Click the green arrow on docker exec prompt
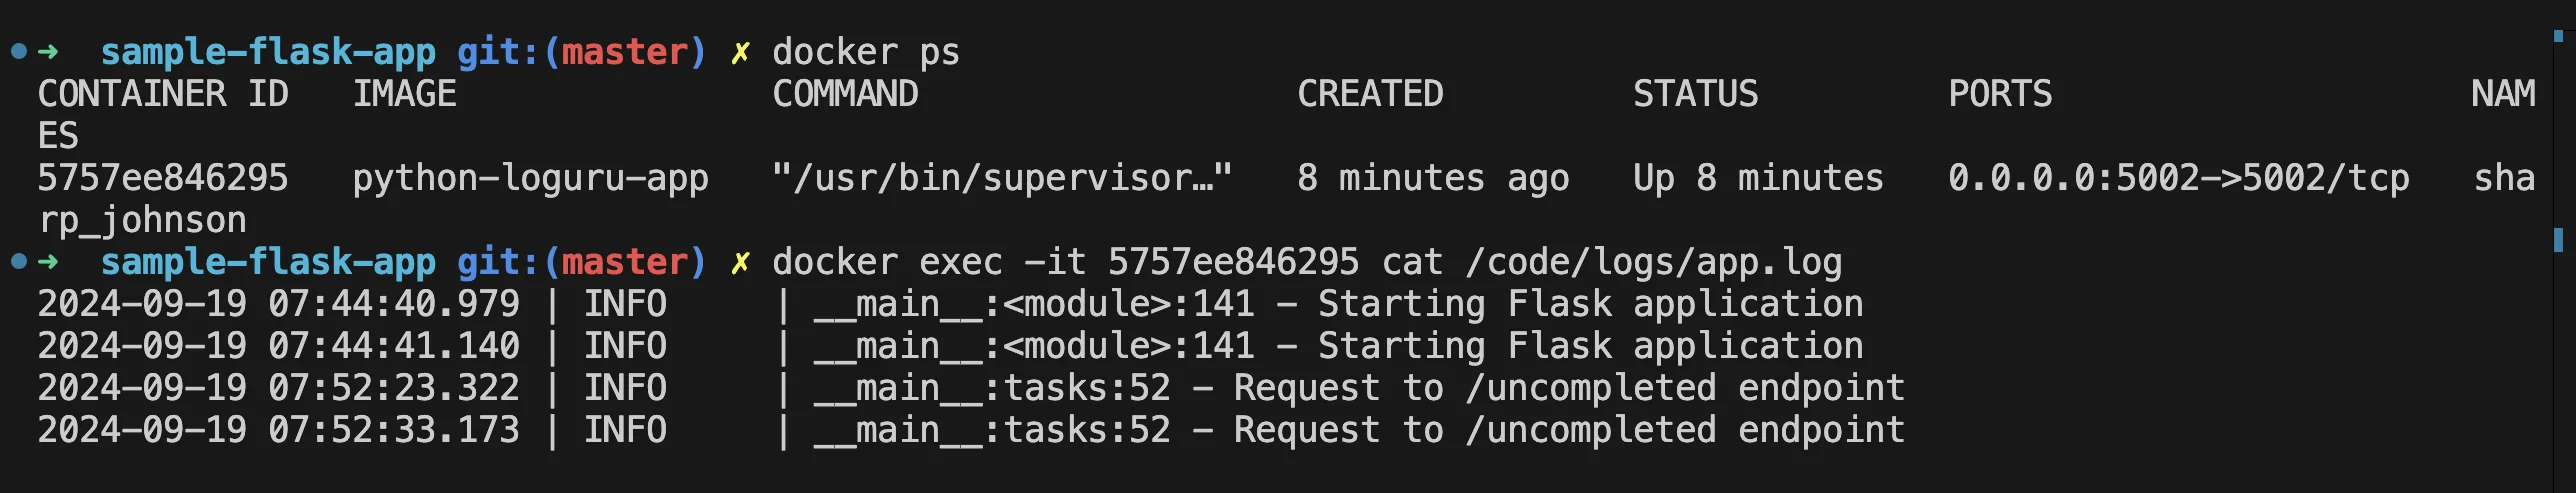 48,261
